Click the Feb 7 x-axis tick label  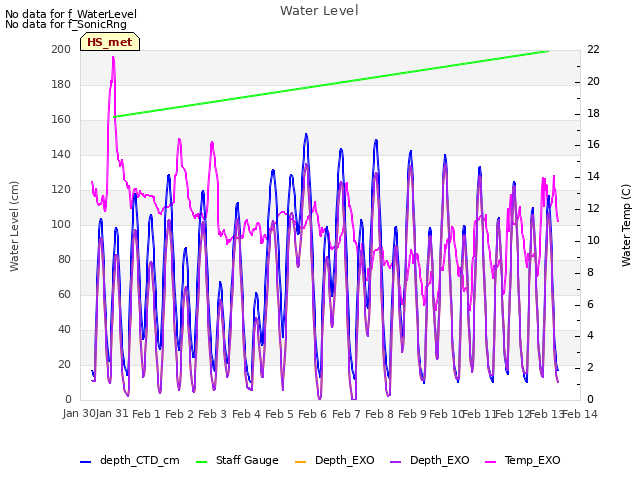pyautogui.click(x=346, y=414)
